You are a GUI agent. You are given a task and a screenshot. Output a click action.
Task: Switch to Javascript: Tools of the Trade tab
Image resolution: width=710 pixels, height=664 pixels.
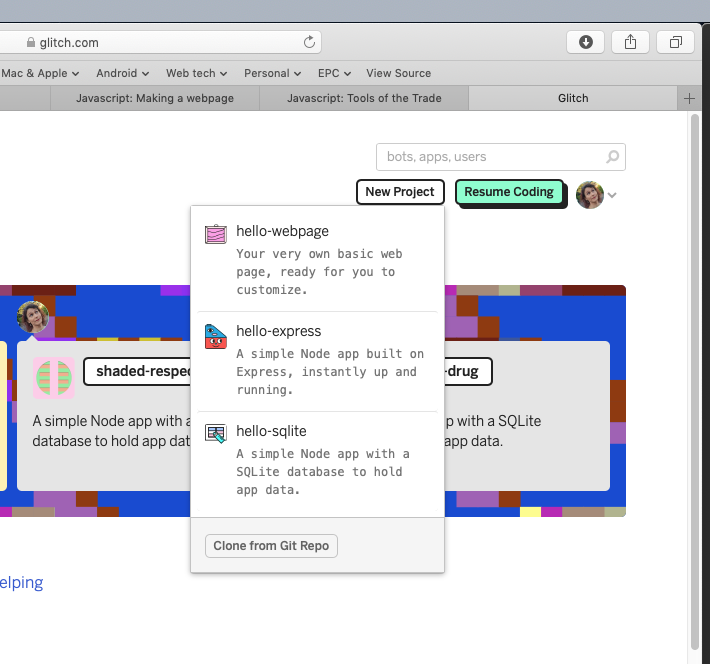364,98
